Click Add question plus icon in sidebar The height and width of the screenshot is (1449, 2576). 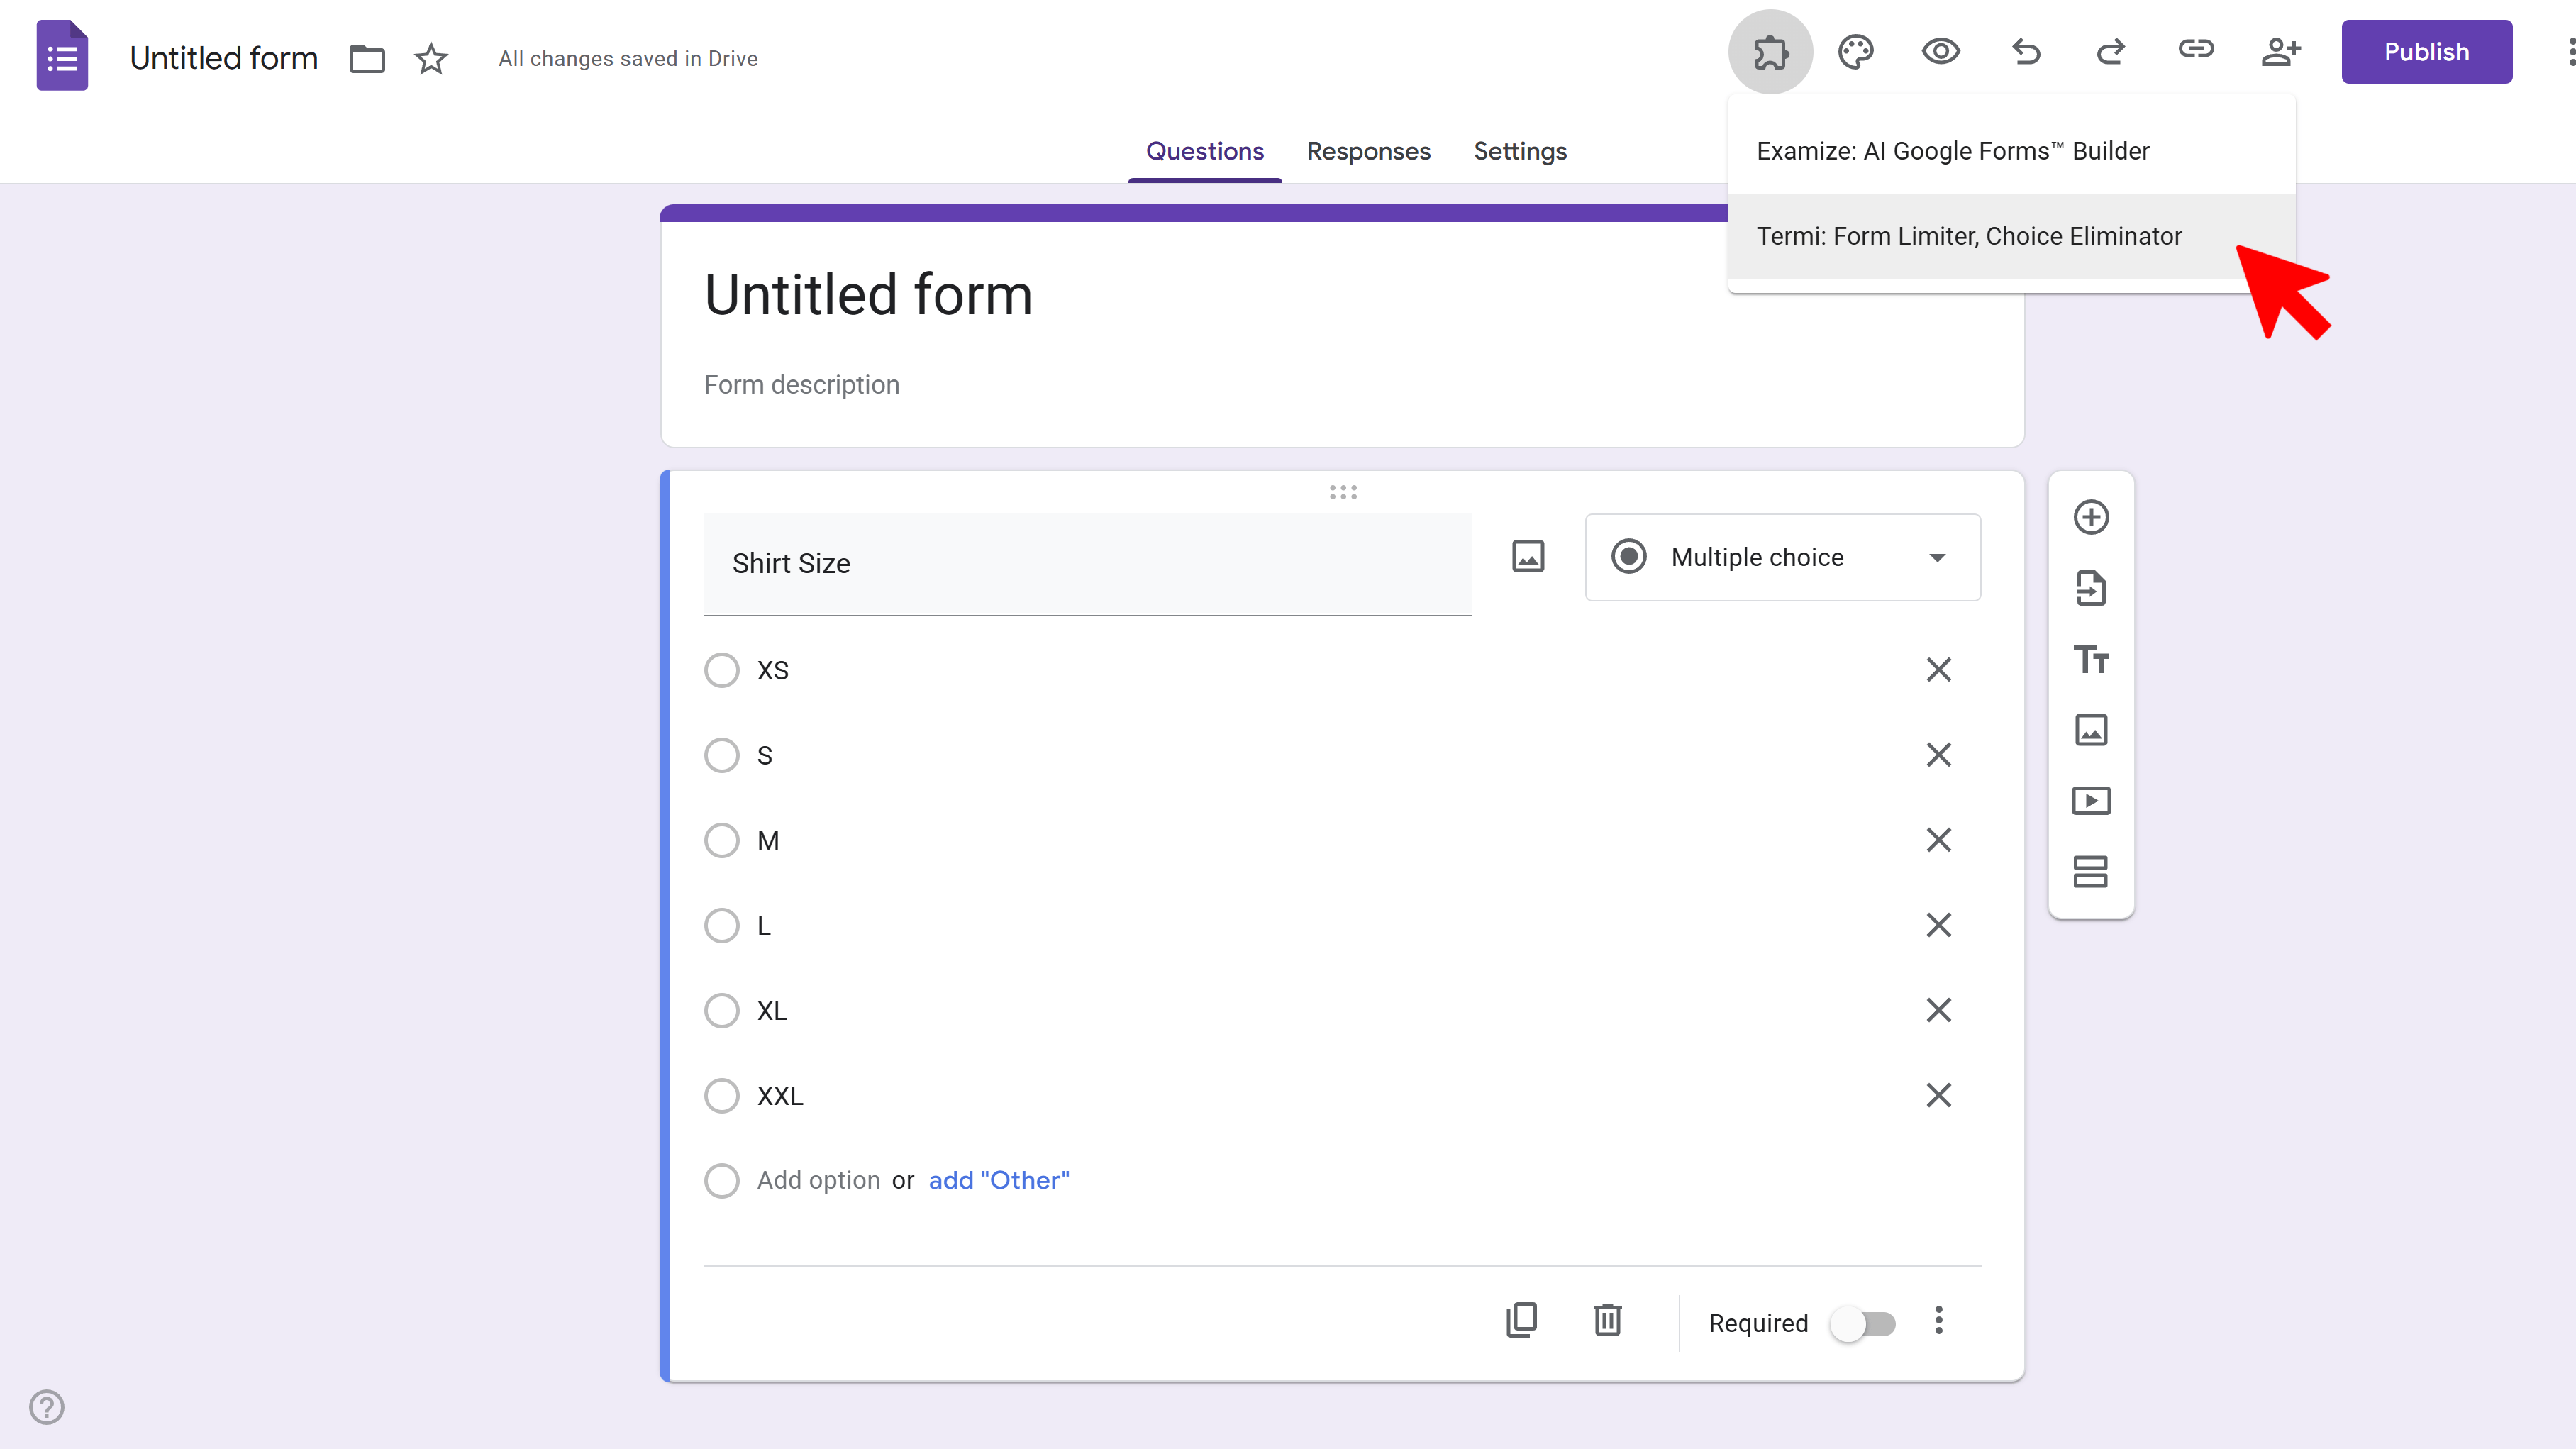(2092, 517)
